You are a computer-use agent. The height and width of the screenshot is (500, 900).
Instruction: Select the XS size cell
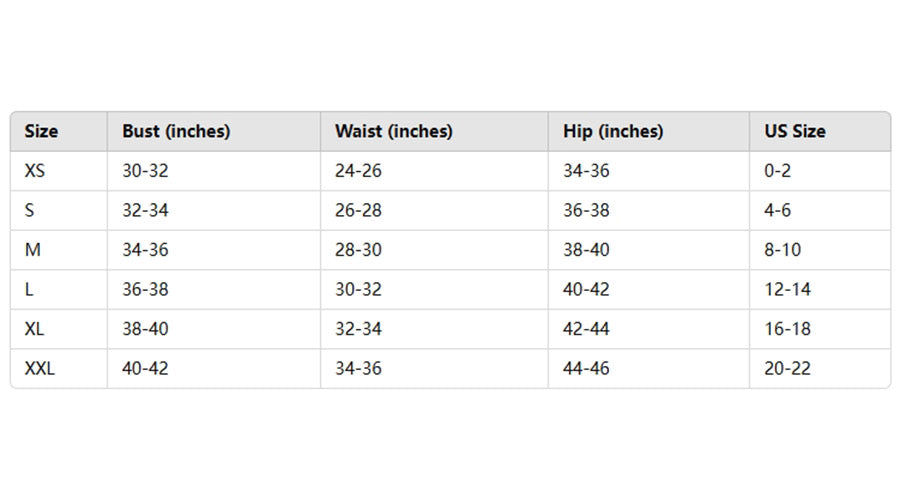(x=35, y=171)
